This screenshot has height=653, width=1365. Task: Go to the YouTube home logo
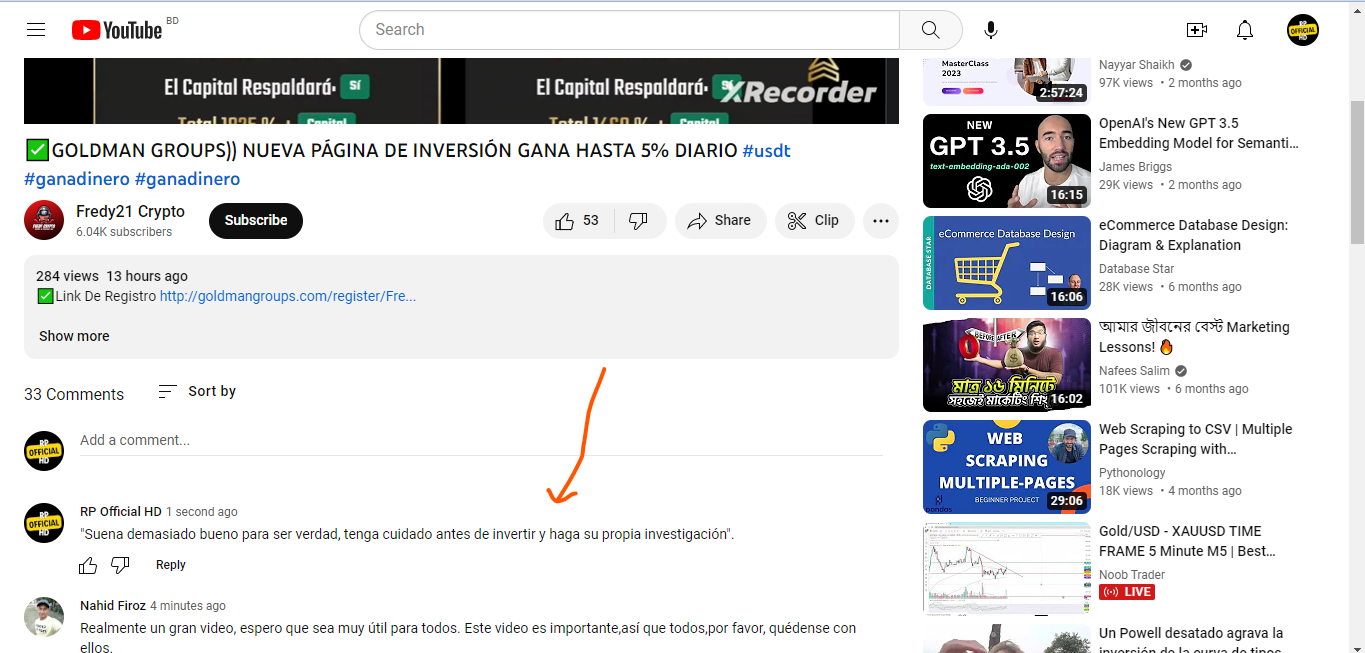(117, 30)
